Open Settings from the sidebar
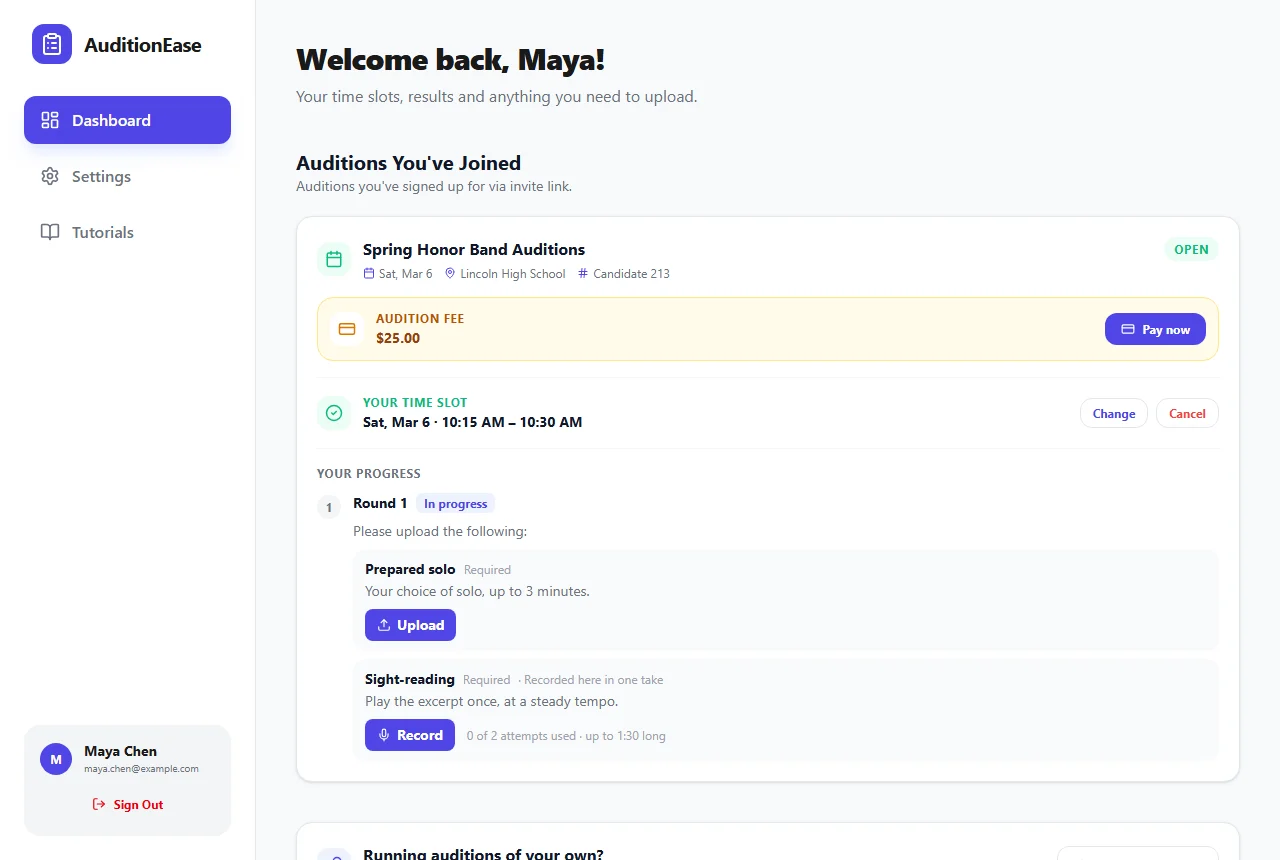 point(127,176)
